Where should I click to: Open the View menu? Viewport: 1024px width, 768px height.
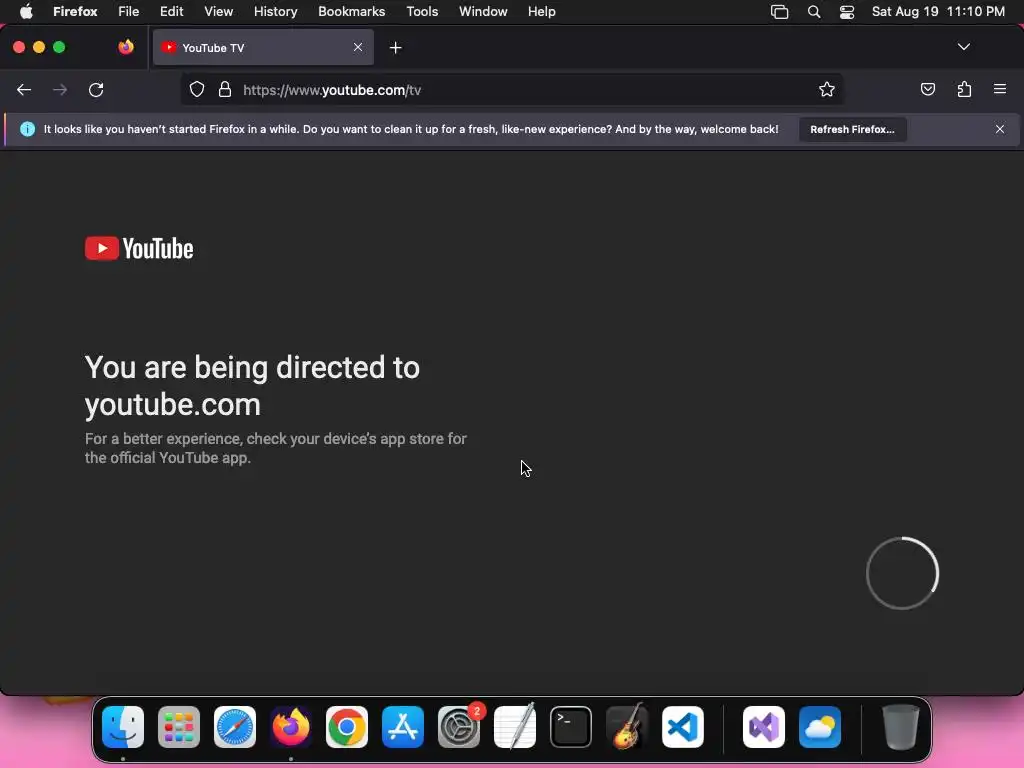tap(218, 12)
